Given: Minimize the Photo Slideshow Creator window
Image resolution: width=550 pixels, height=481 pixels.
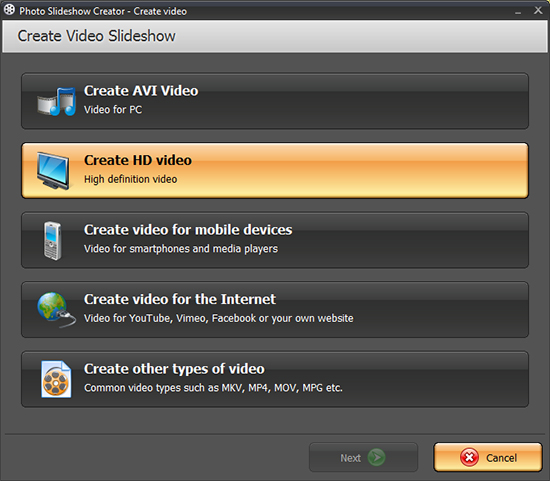Looking at the screenshot, I should click(x=518, y=11).
